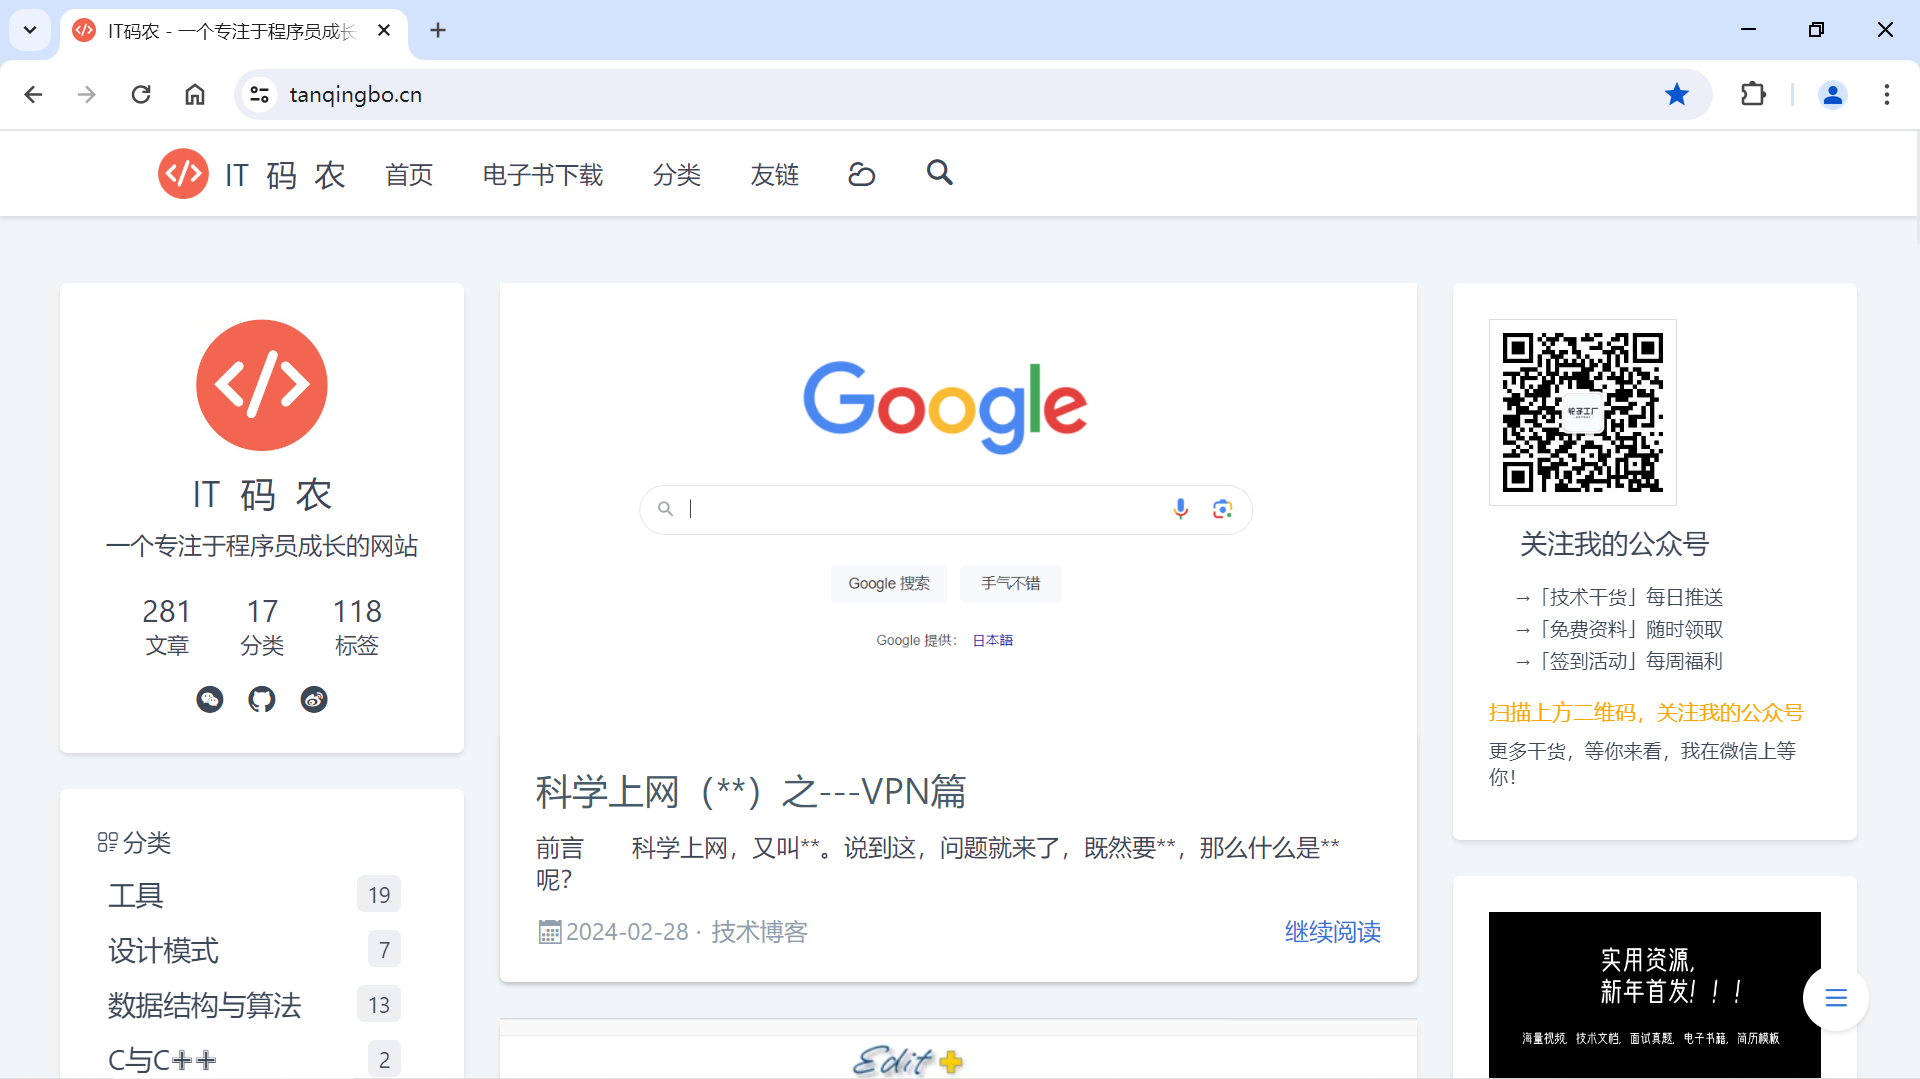Image resolution: width=1920 pixels, height=1079 pixels.
Task: Click the count badge 13 beside 数据结构与算法
Action: [379, 1005]
